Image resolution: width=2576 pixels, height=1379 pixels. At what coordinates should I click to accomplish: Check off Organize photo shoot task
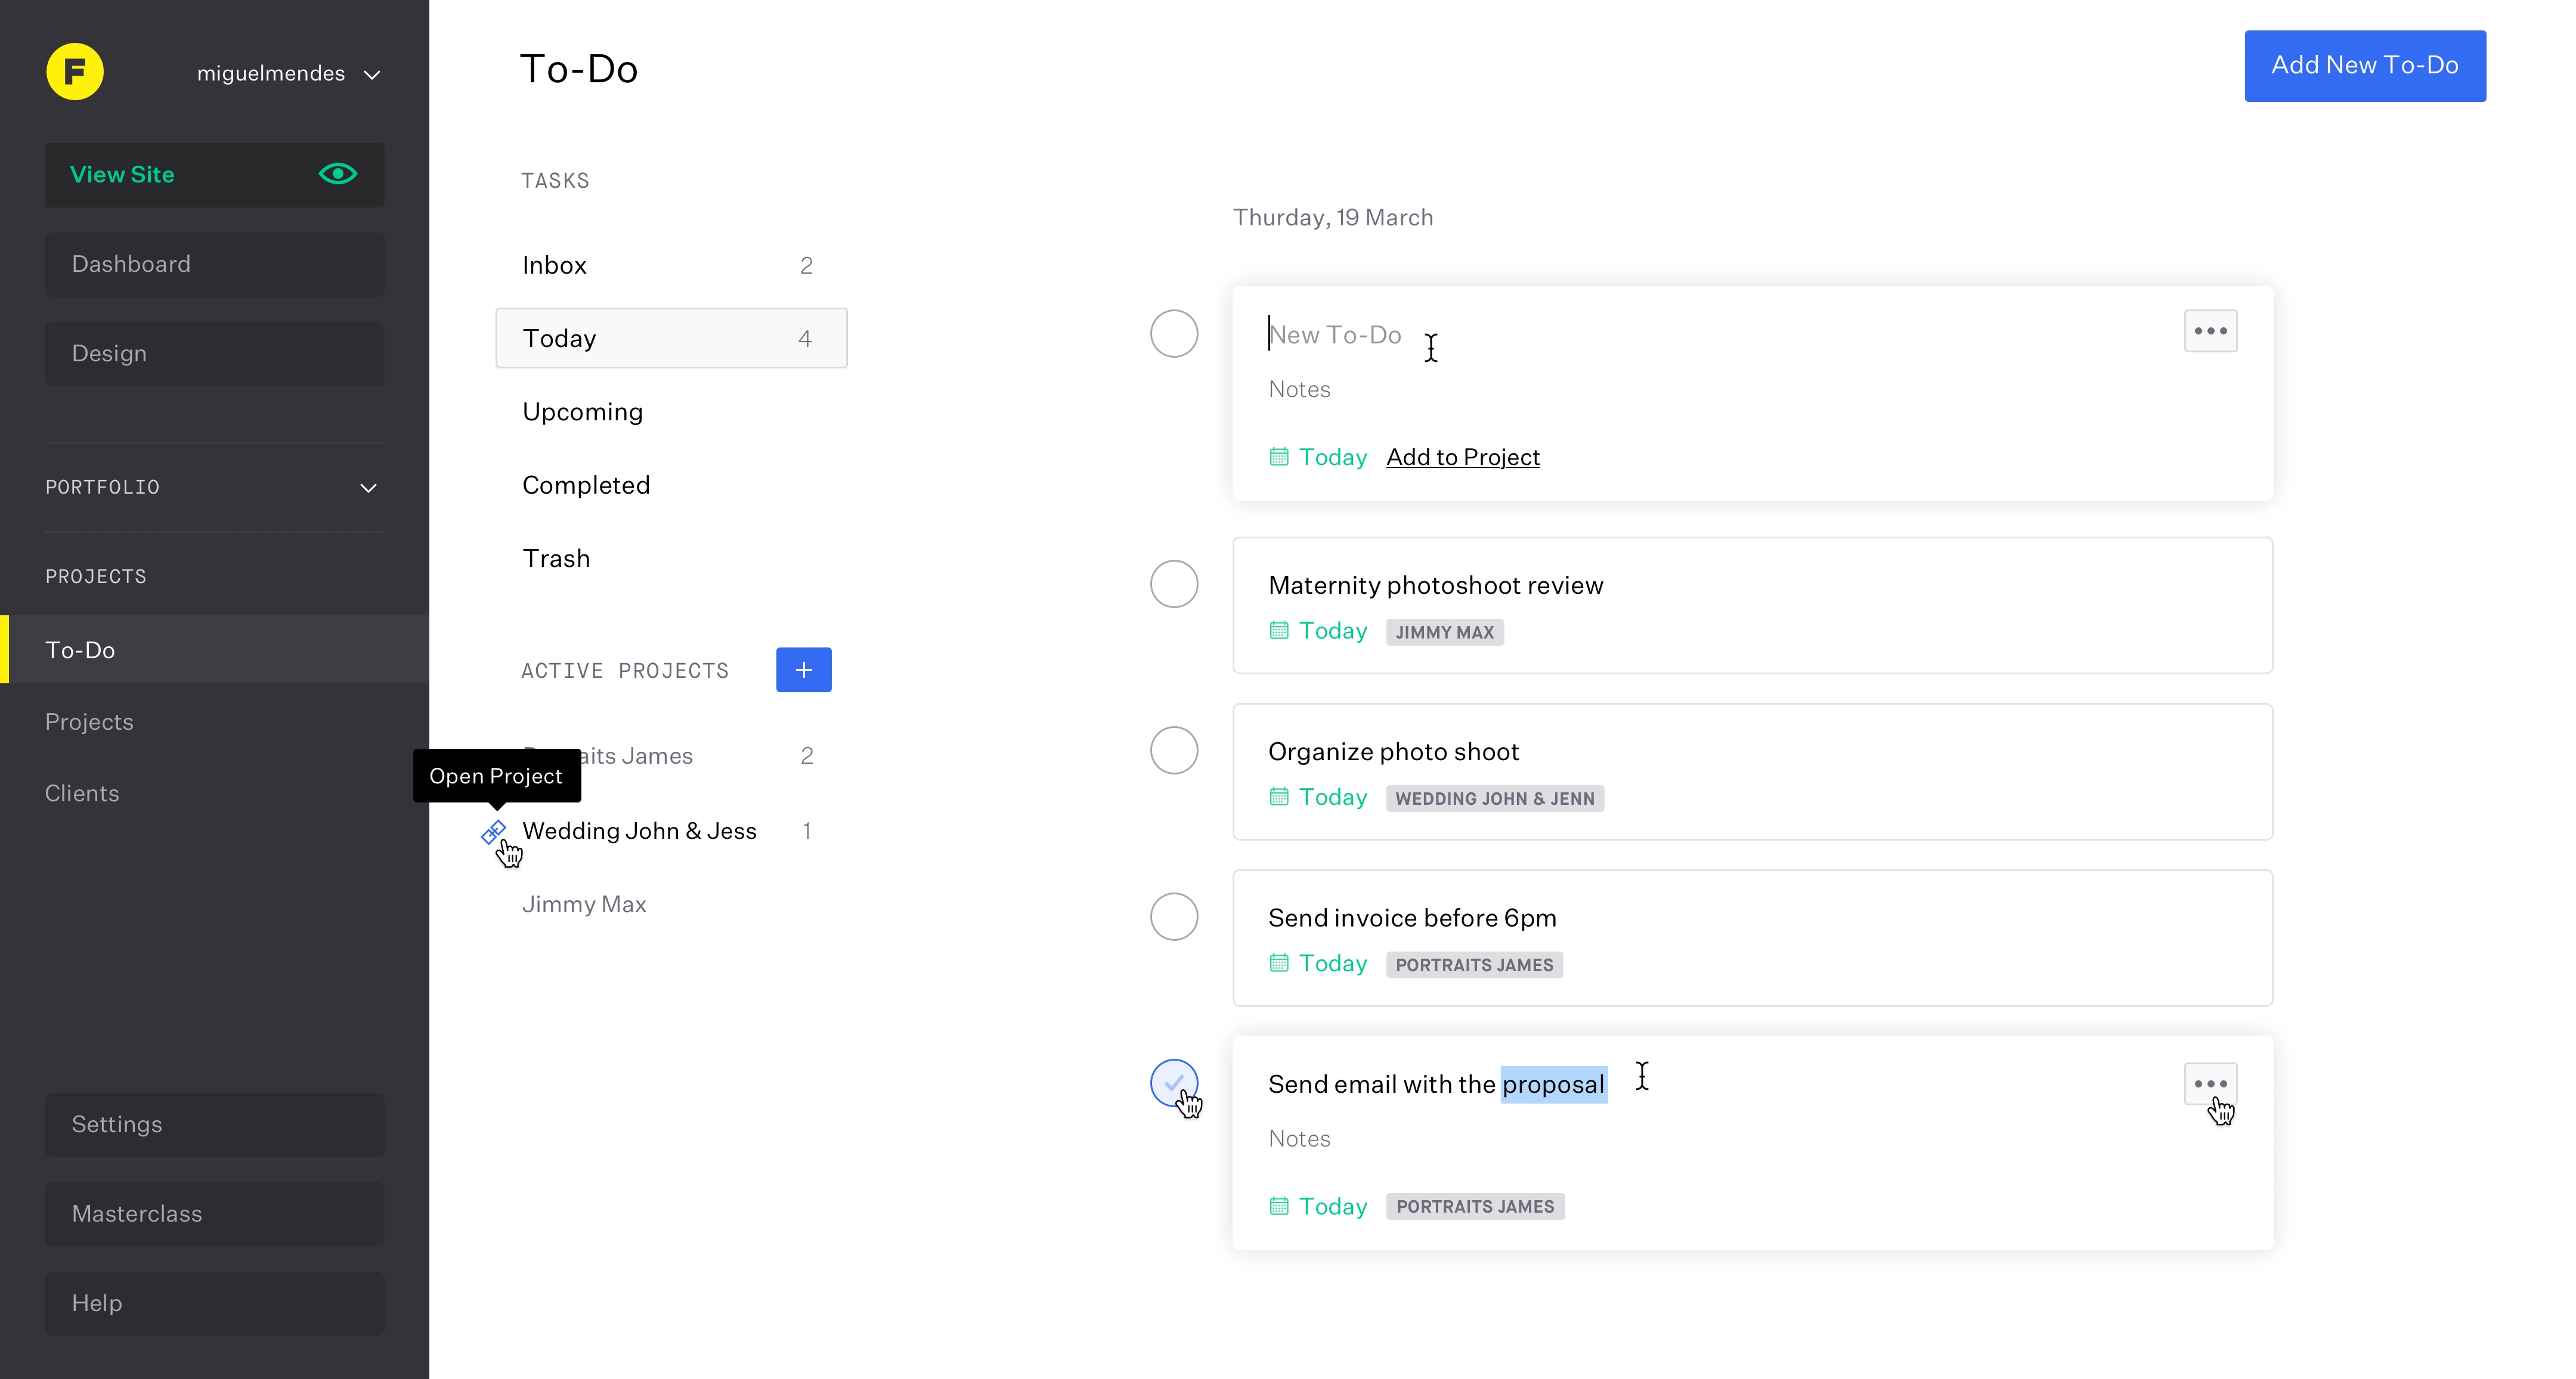coord(1174,750)
